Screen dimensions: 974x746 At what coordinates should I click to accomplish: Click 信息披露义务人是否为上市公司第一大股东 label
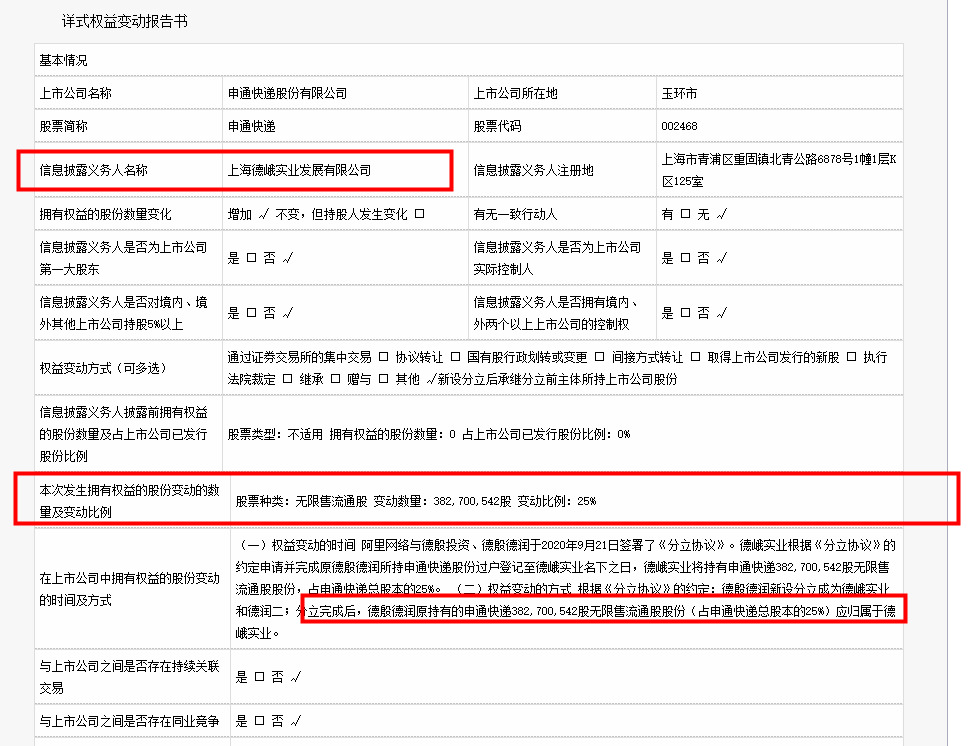click(x=124, y=258)
